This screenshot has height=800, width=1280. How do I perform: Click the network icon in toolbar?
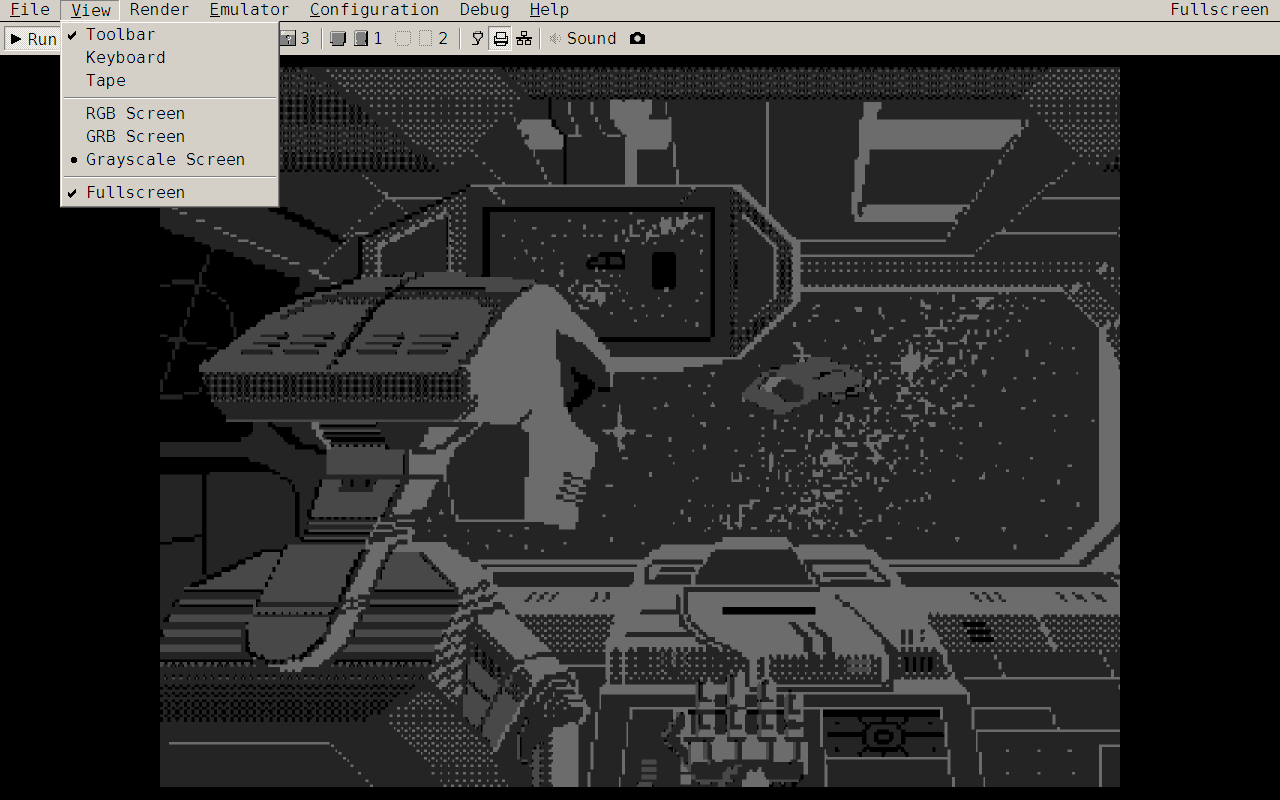[524, 39]
